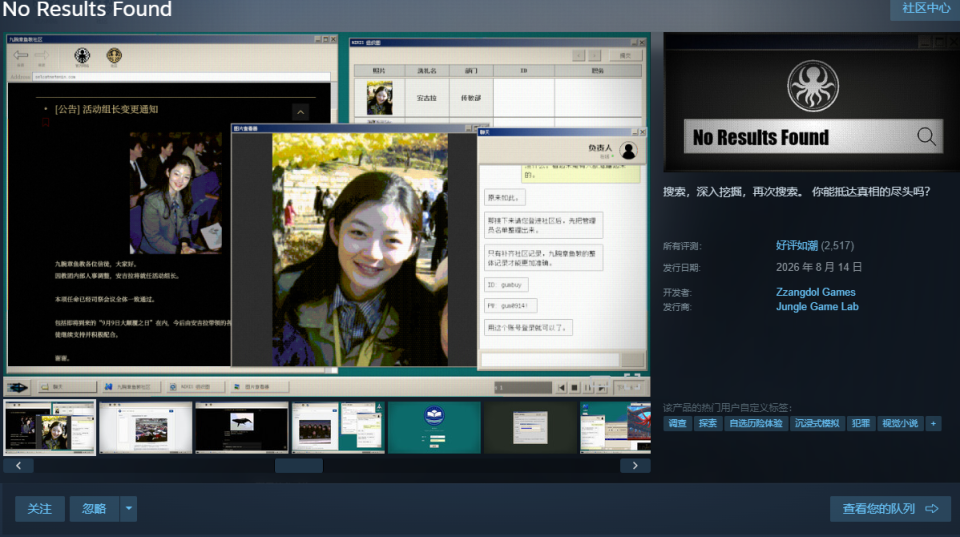This screenshot has height=537, width=960.
Task: Click the dark octopus bookmark icon in browser
Action: (82, 56)
